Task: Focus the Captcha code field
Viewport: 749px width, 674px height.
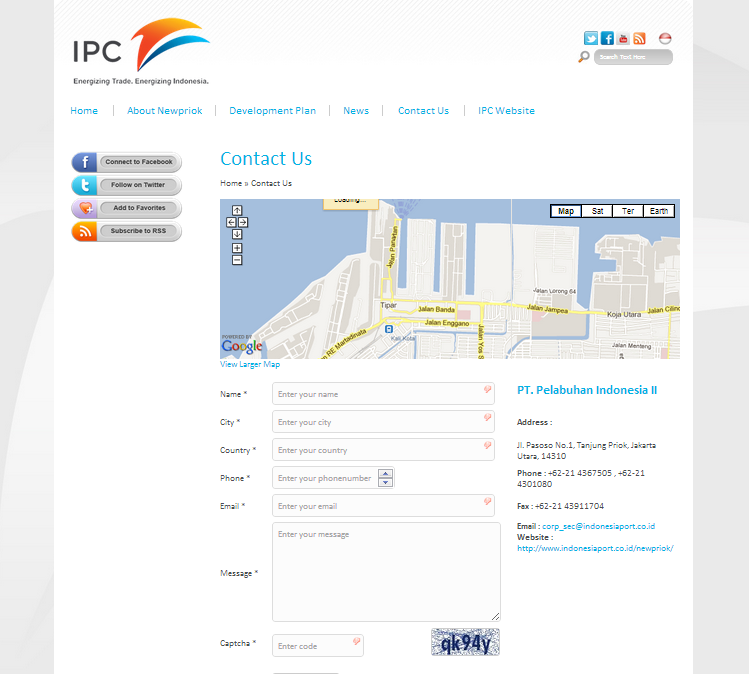Action: (x=318, y=646)
